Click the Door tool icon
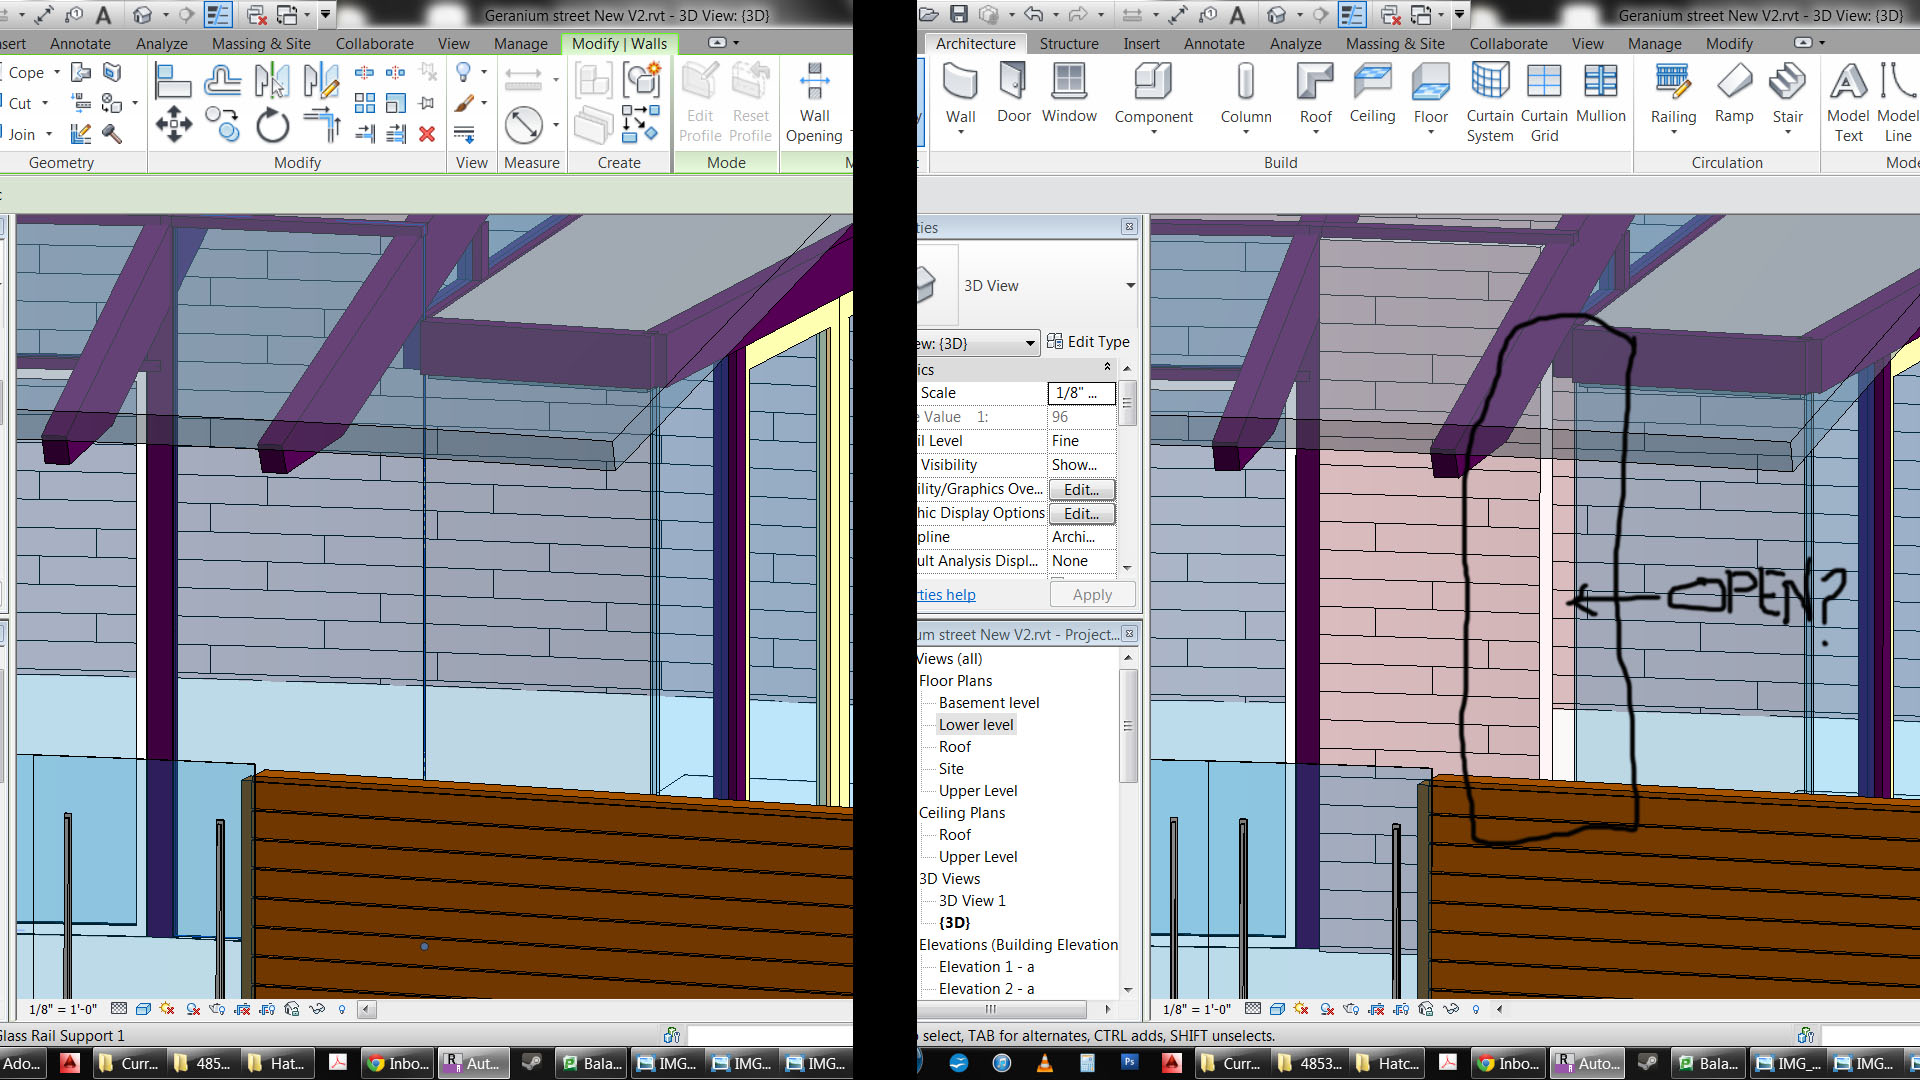 pos(1013,81)
